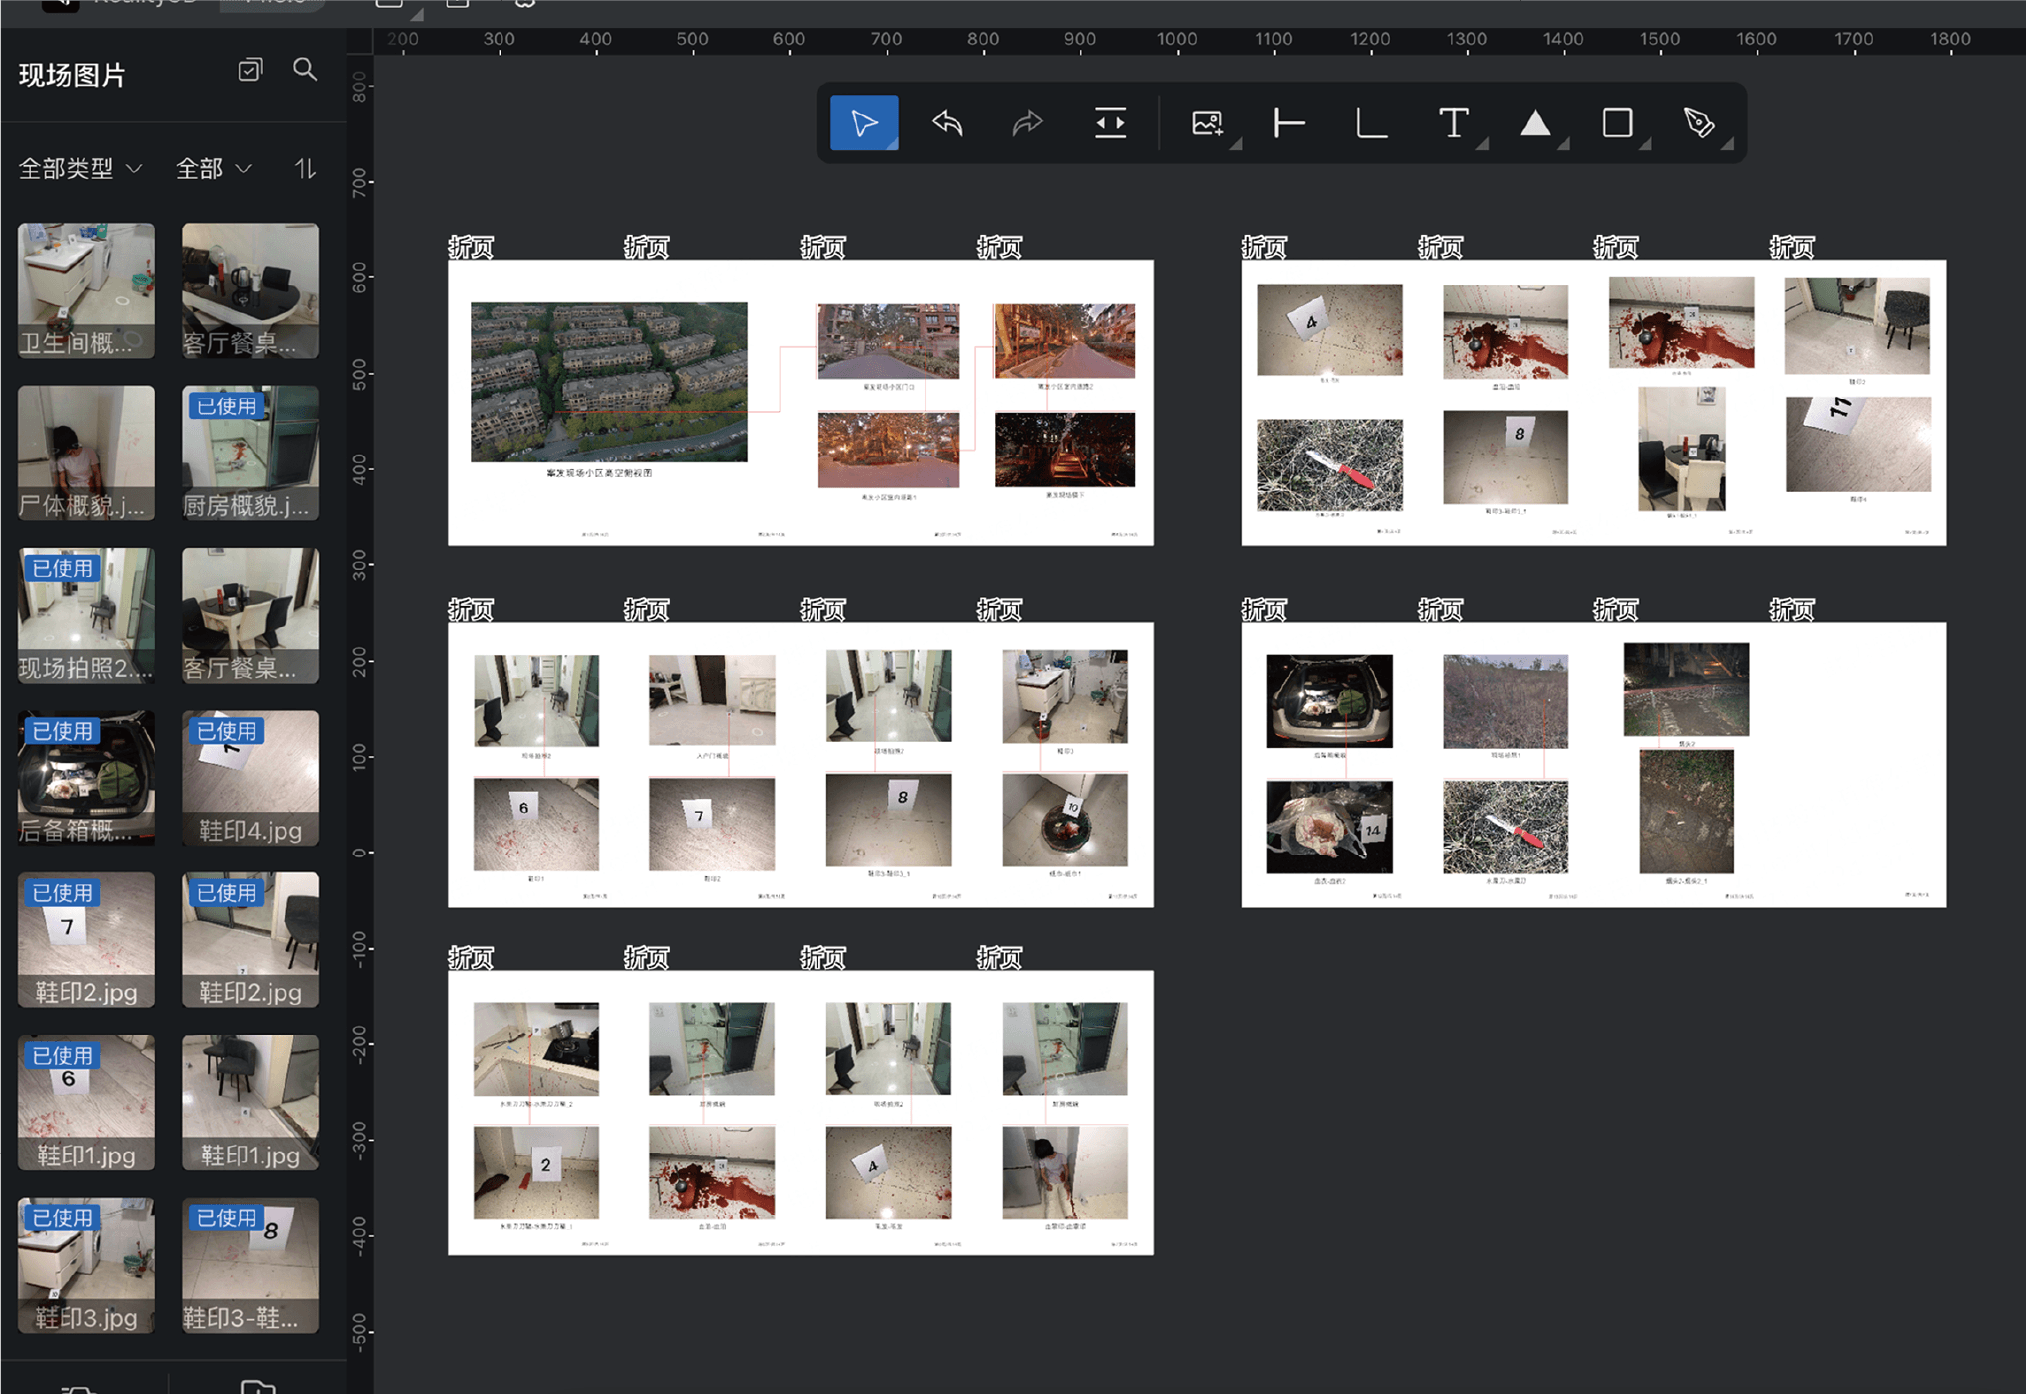
Task: Click the first 折页 label above aerial page
Action: click(x=471, y=246)
